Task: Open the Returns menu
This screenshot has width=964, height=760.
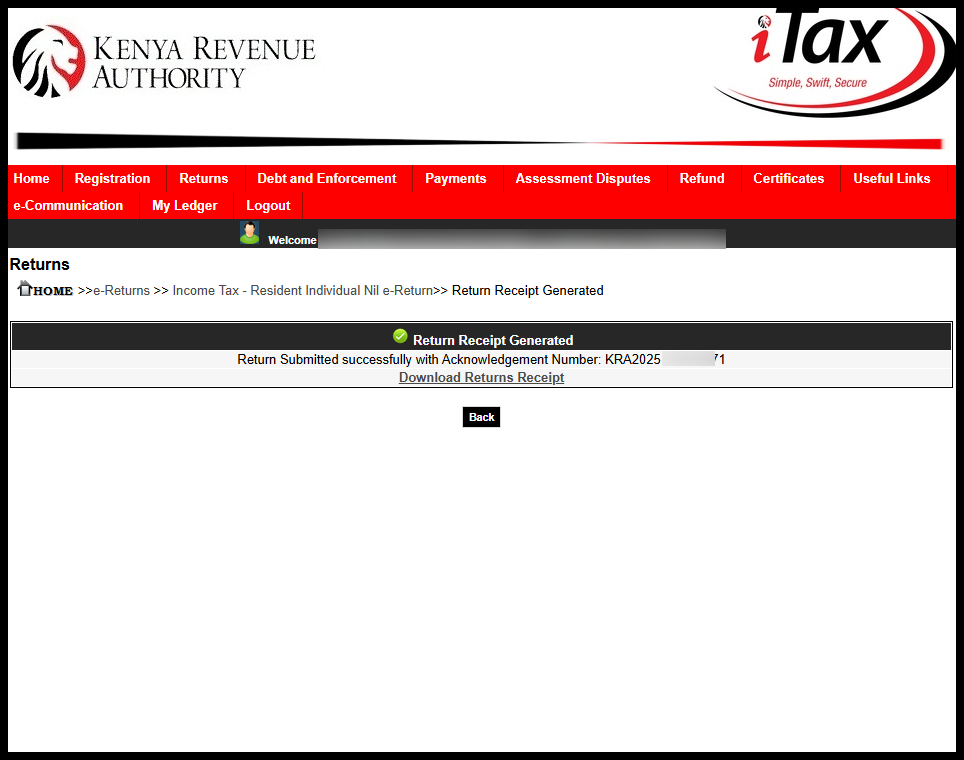Action: point(204,178)
